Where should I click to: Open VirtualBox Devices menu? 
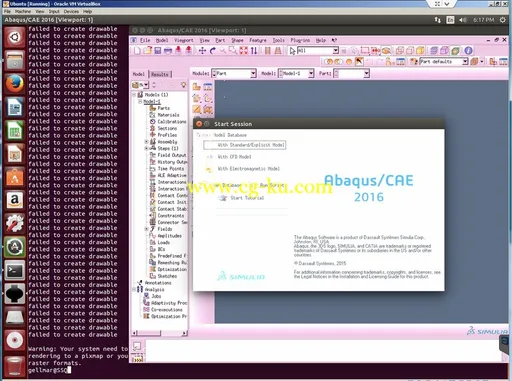point(71,11)
